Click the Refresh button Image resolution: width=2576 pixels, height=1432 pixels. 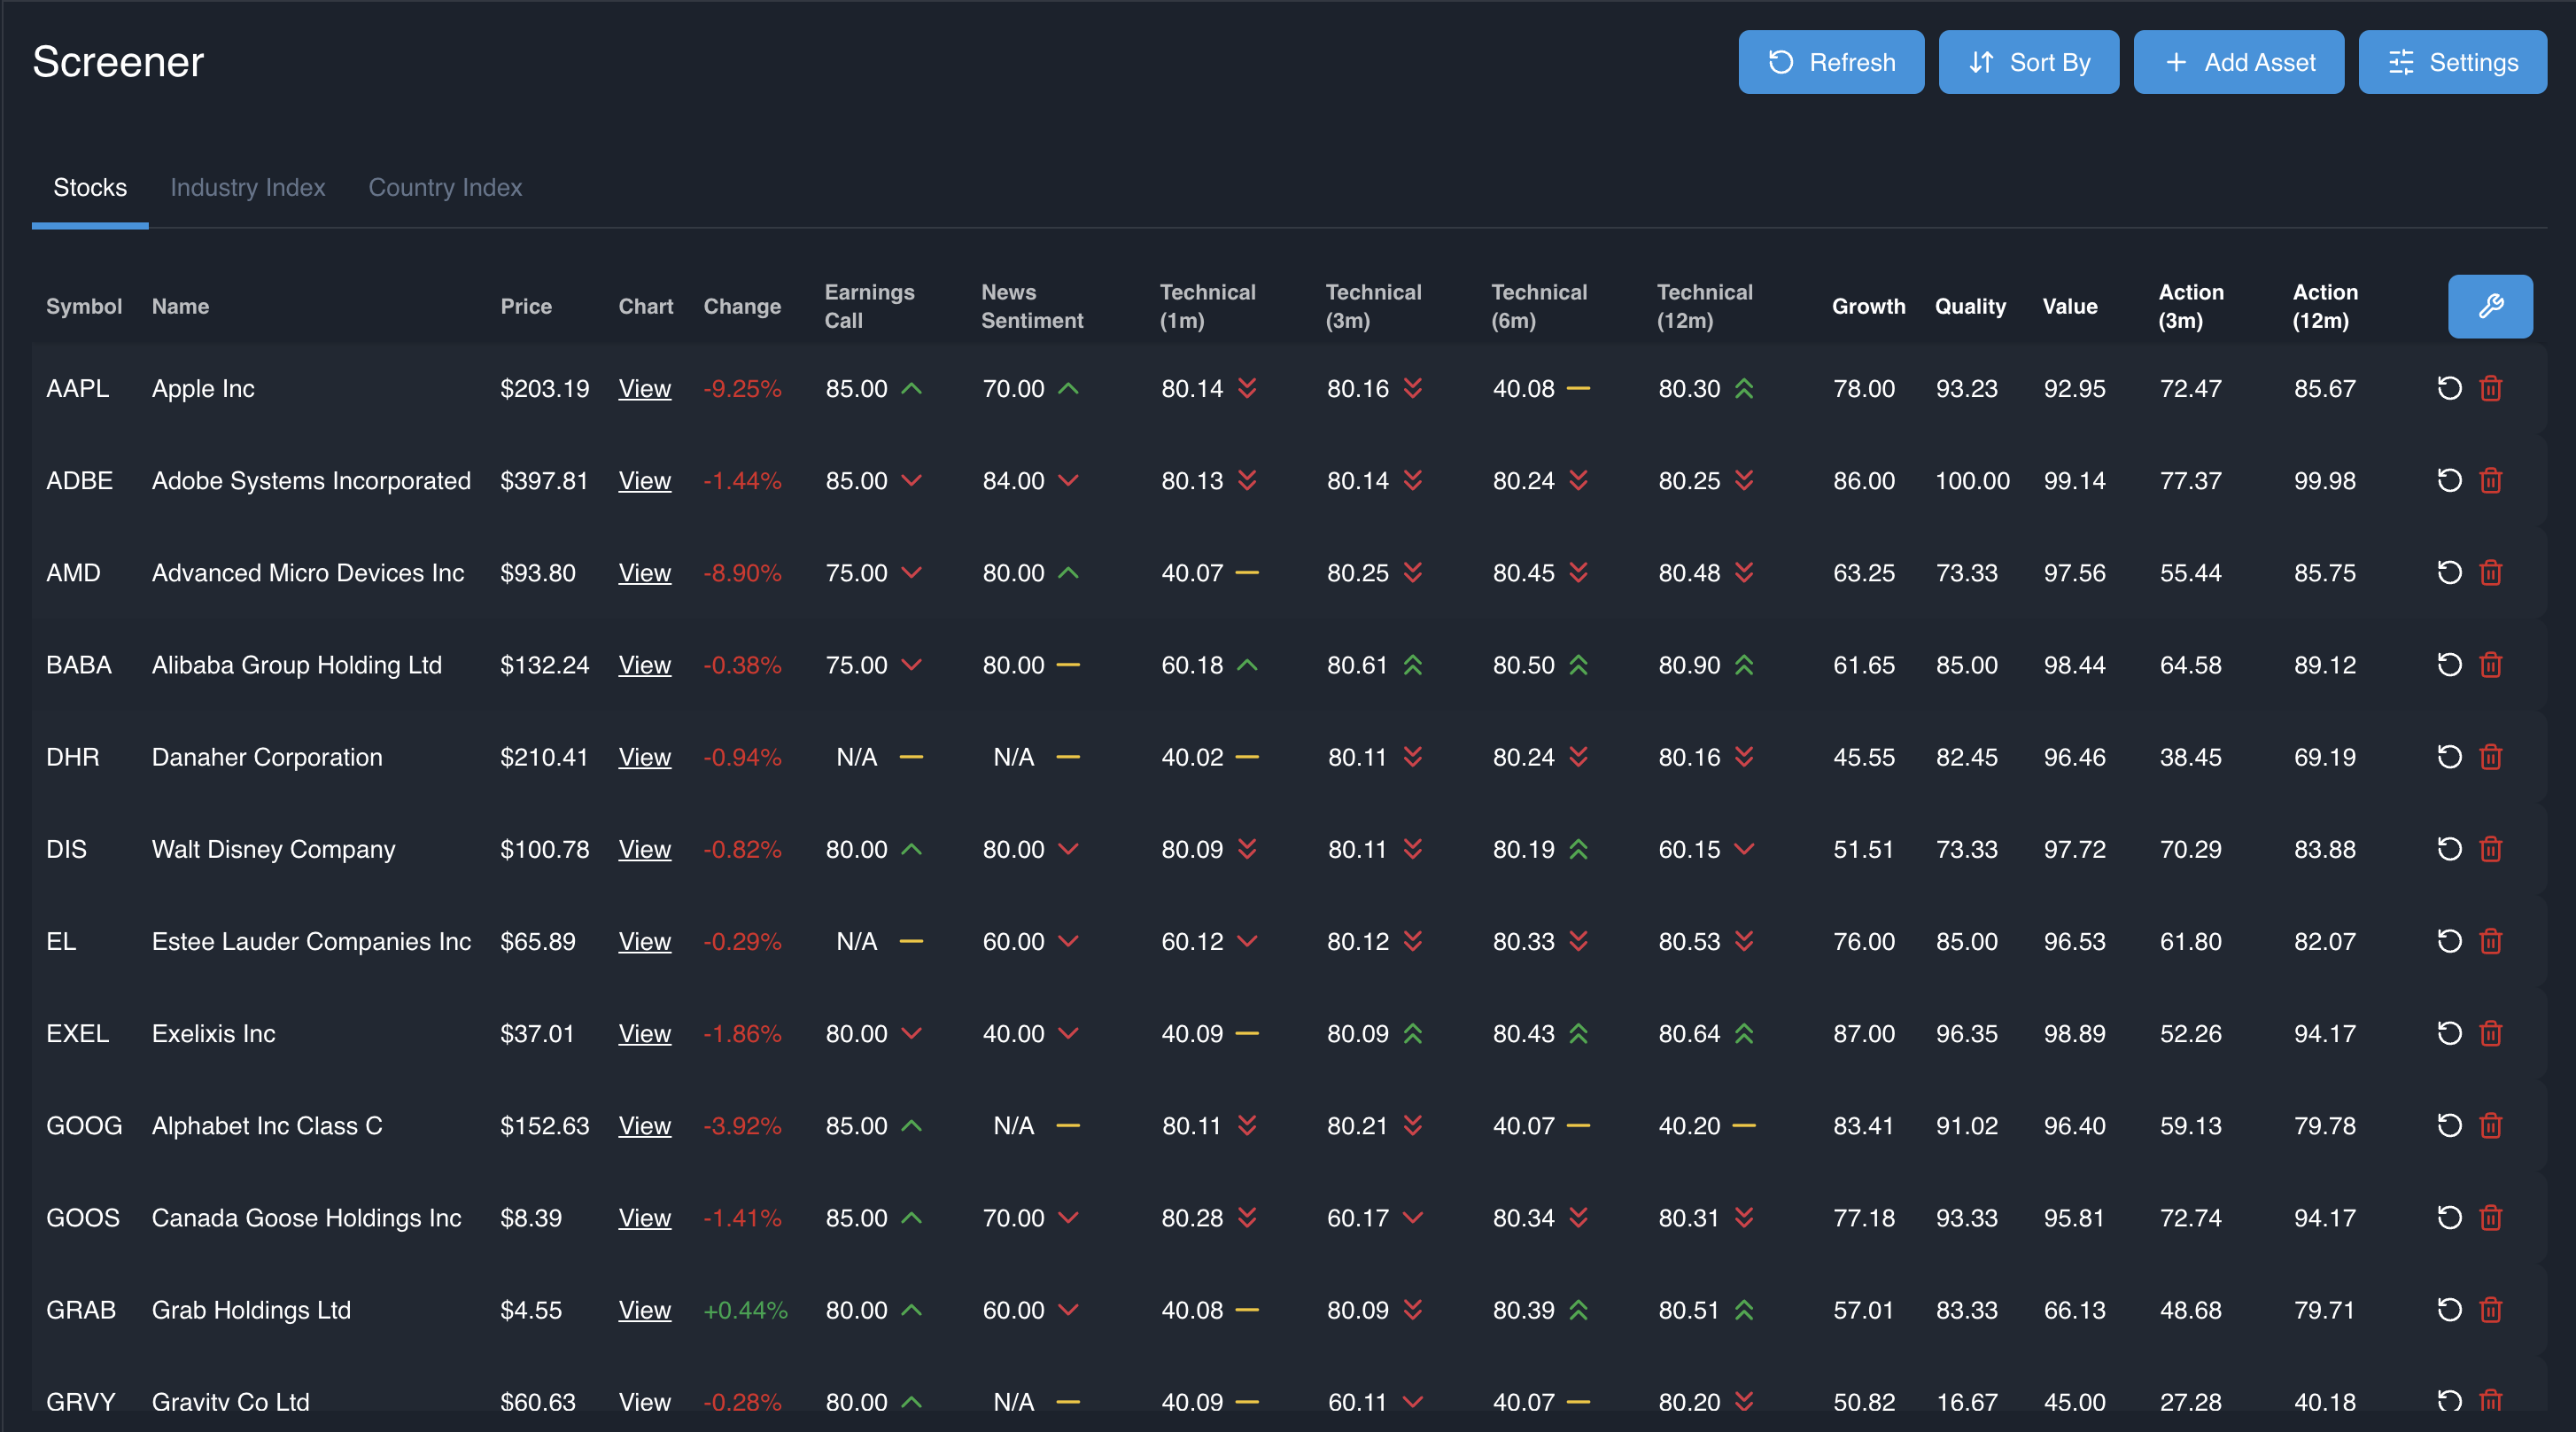pos(1831,62)
